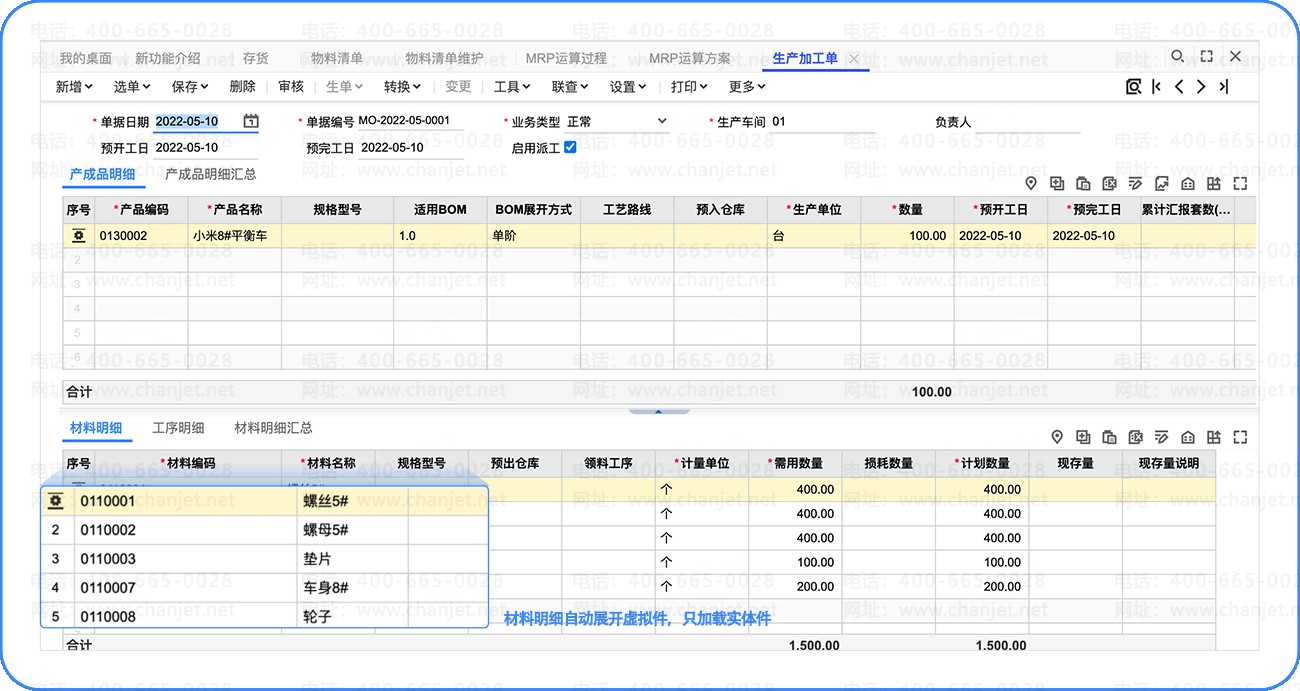Click the 删除 button

[242, 87]
